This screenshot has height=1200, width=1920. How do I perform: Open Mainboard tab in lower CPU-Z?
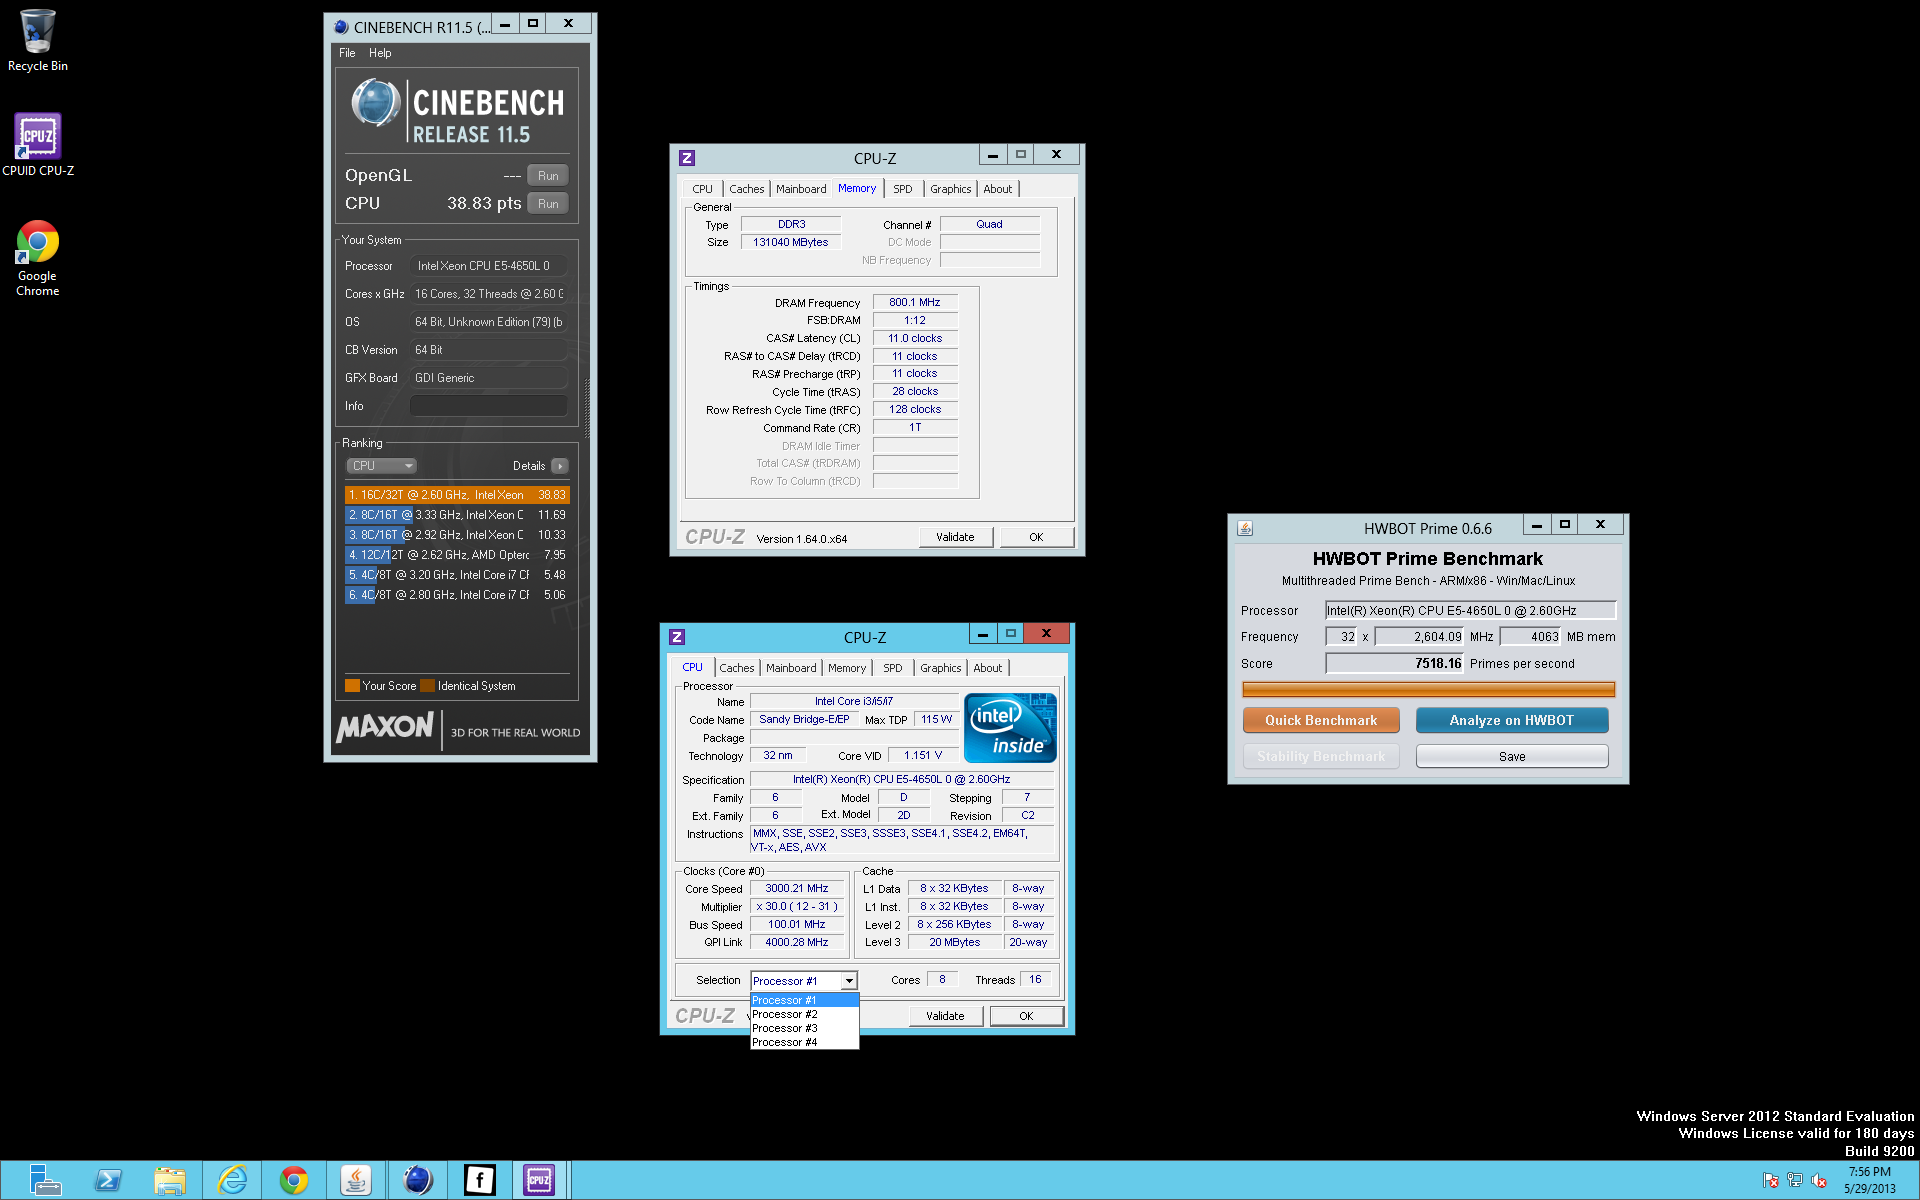click(791, 668)
